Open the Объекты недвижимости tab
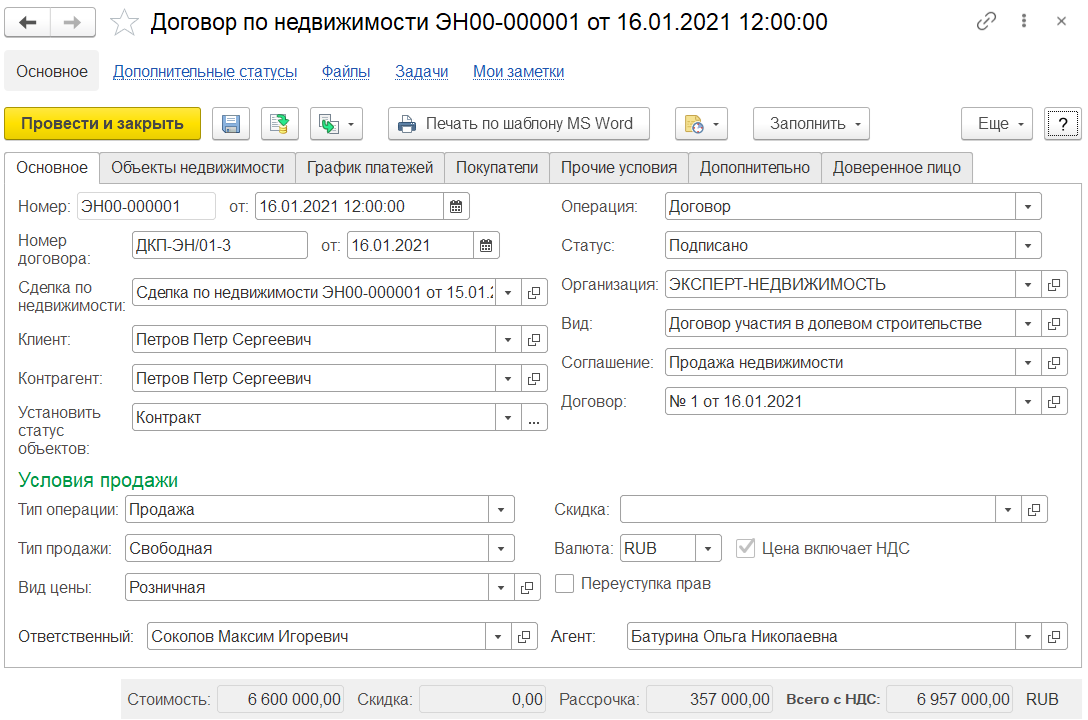The height and width of the screenshot is (720, 1088). coord(197,168)
